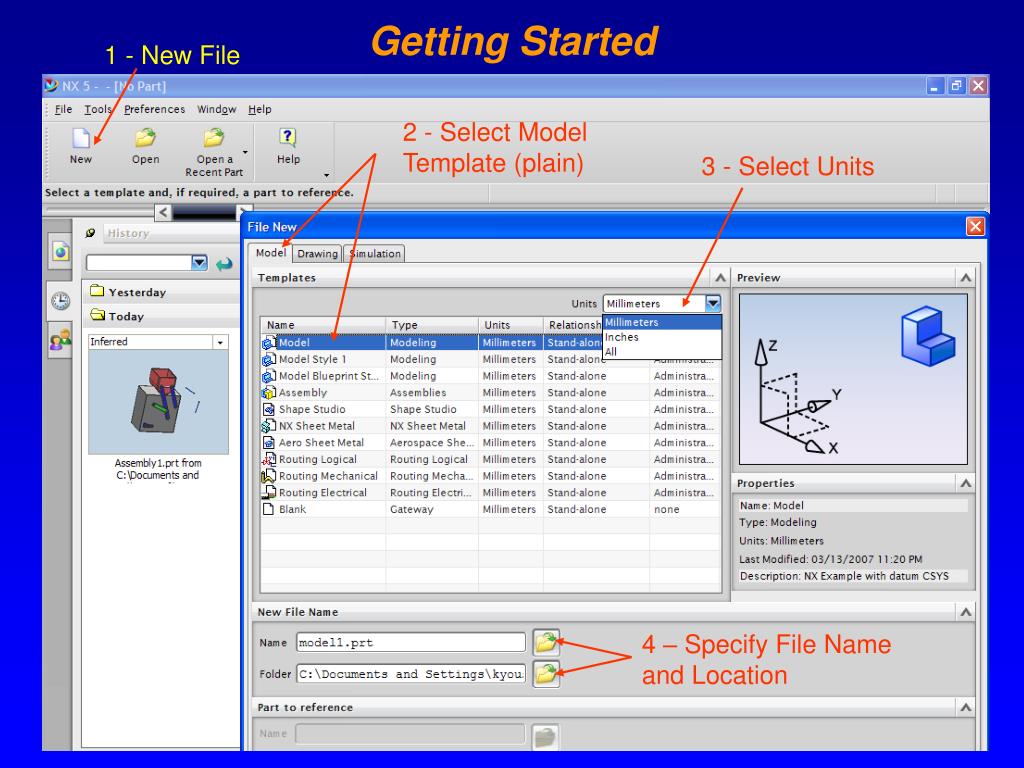Choose Inches in the Units list
The image size is (1024, 768).
tap(662, 337)
